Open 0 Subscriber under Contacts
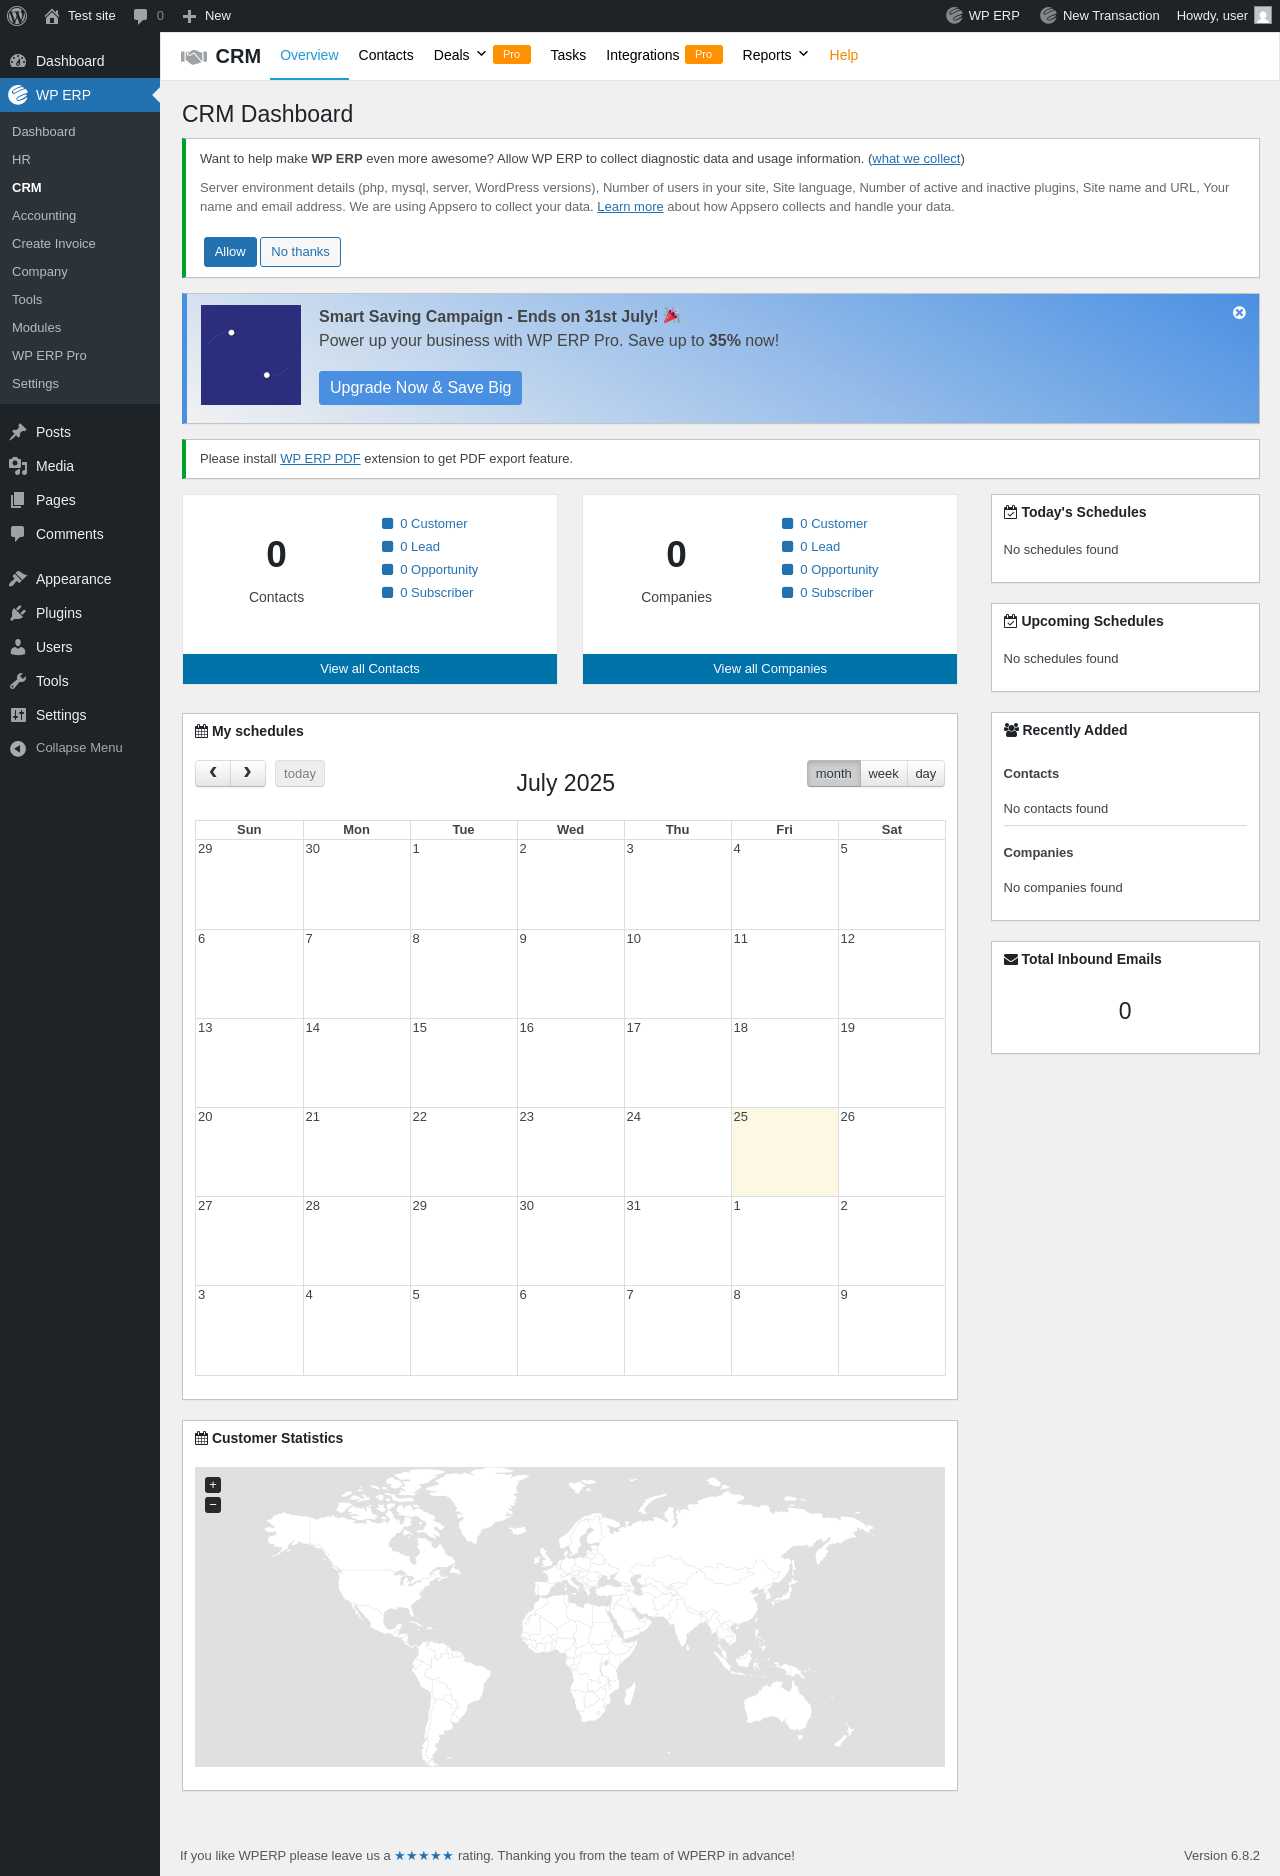Viewport: 1280px width, 1876px height. pyautogui.click(x=436, y=593)
